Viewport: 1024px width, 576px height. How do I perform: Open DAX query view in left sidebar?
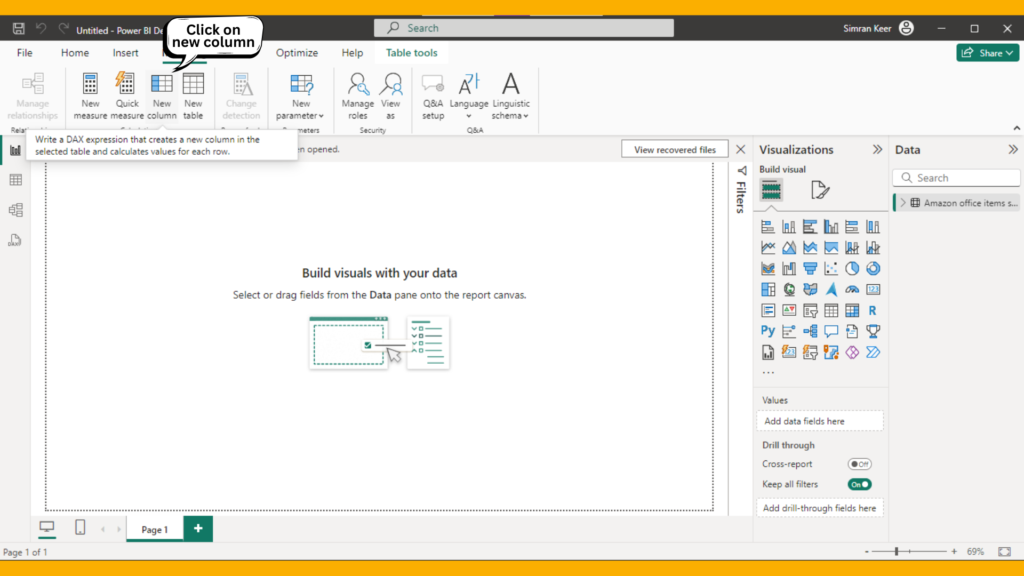pyautogui.click(x=16, y=240)
